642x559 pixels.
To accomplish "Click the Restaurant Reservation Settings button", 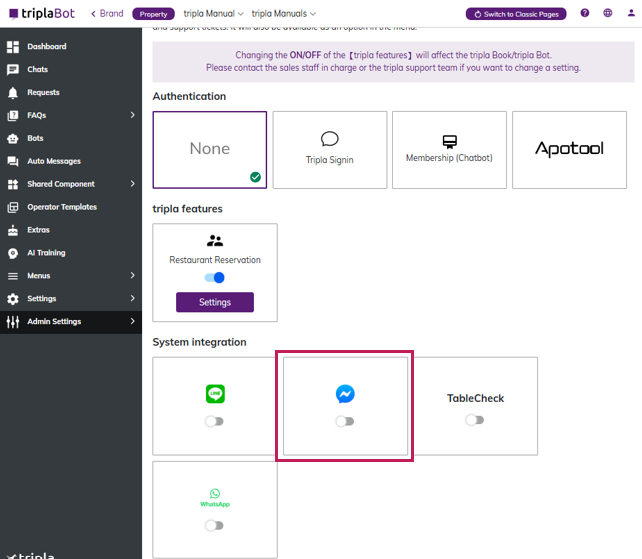I will [215, 302].
